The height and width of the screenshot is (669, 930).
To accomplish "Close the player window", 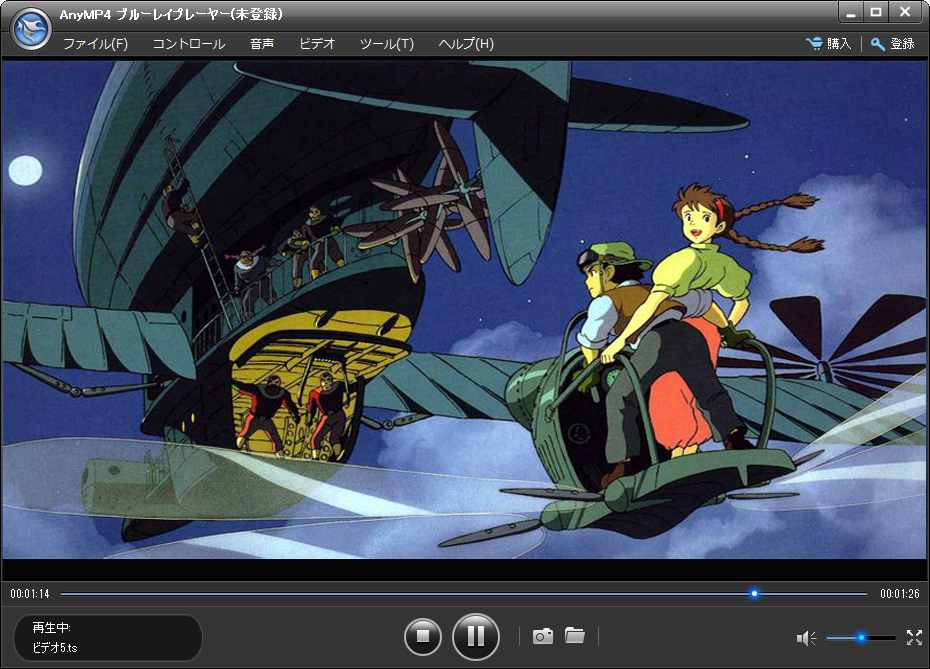I will [x=905, y=12].
